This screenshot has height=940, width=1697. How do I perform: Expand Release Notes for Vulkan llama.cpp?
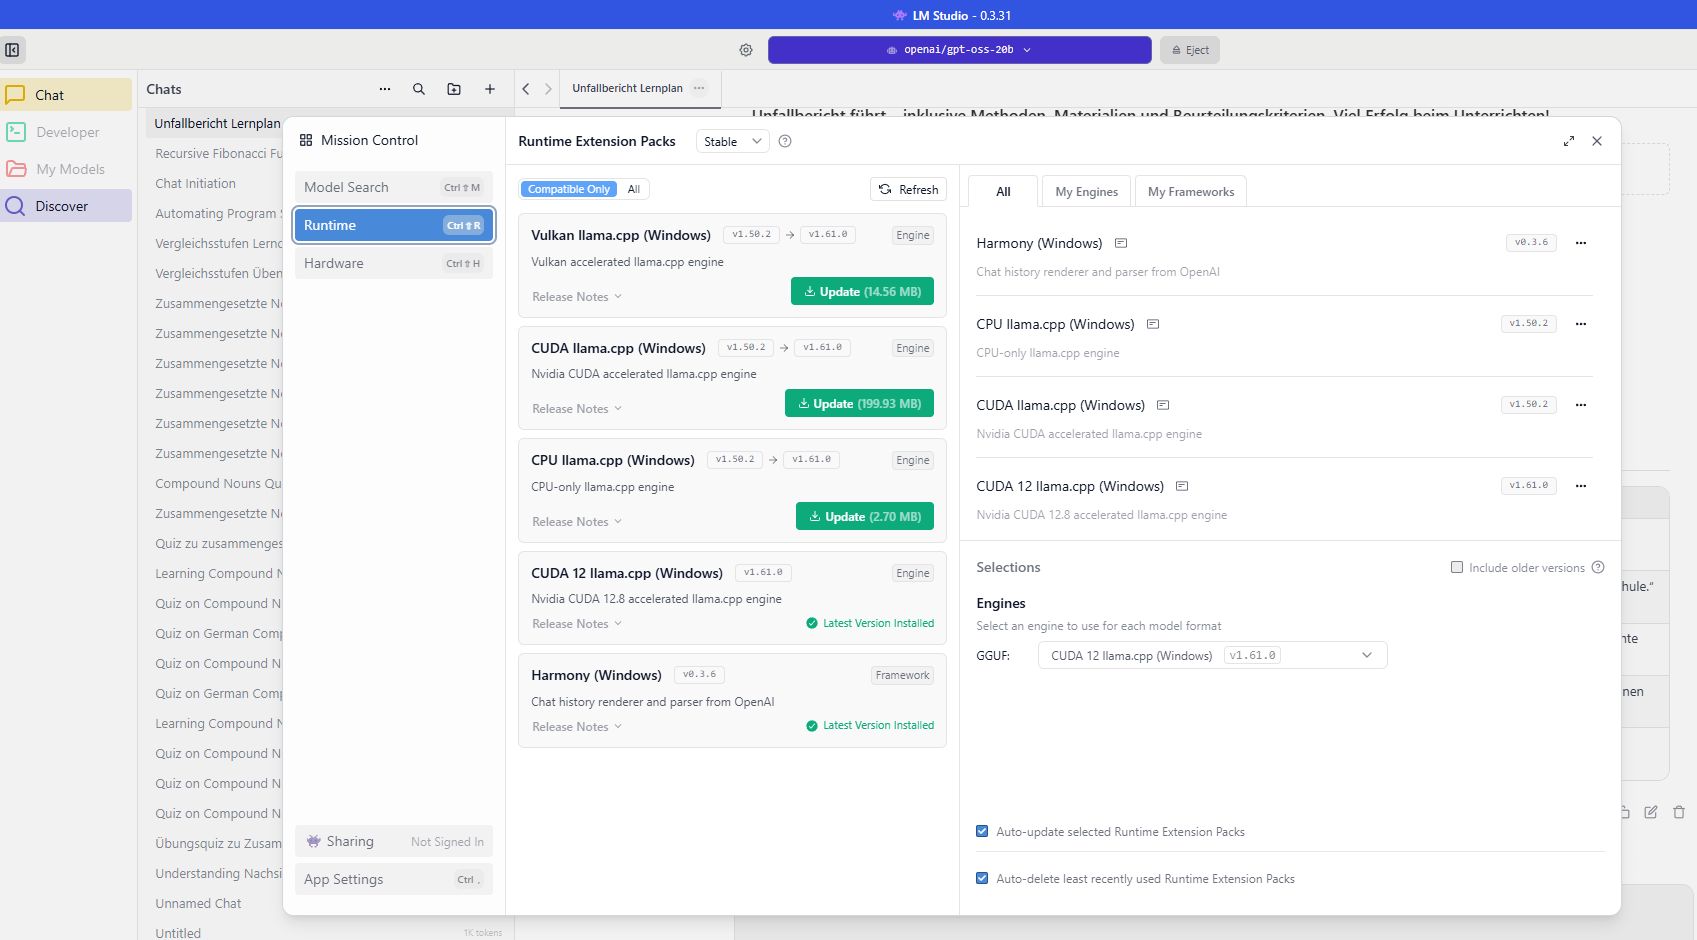[577, 297]
